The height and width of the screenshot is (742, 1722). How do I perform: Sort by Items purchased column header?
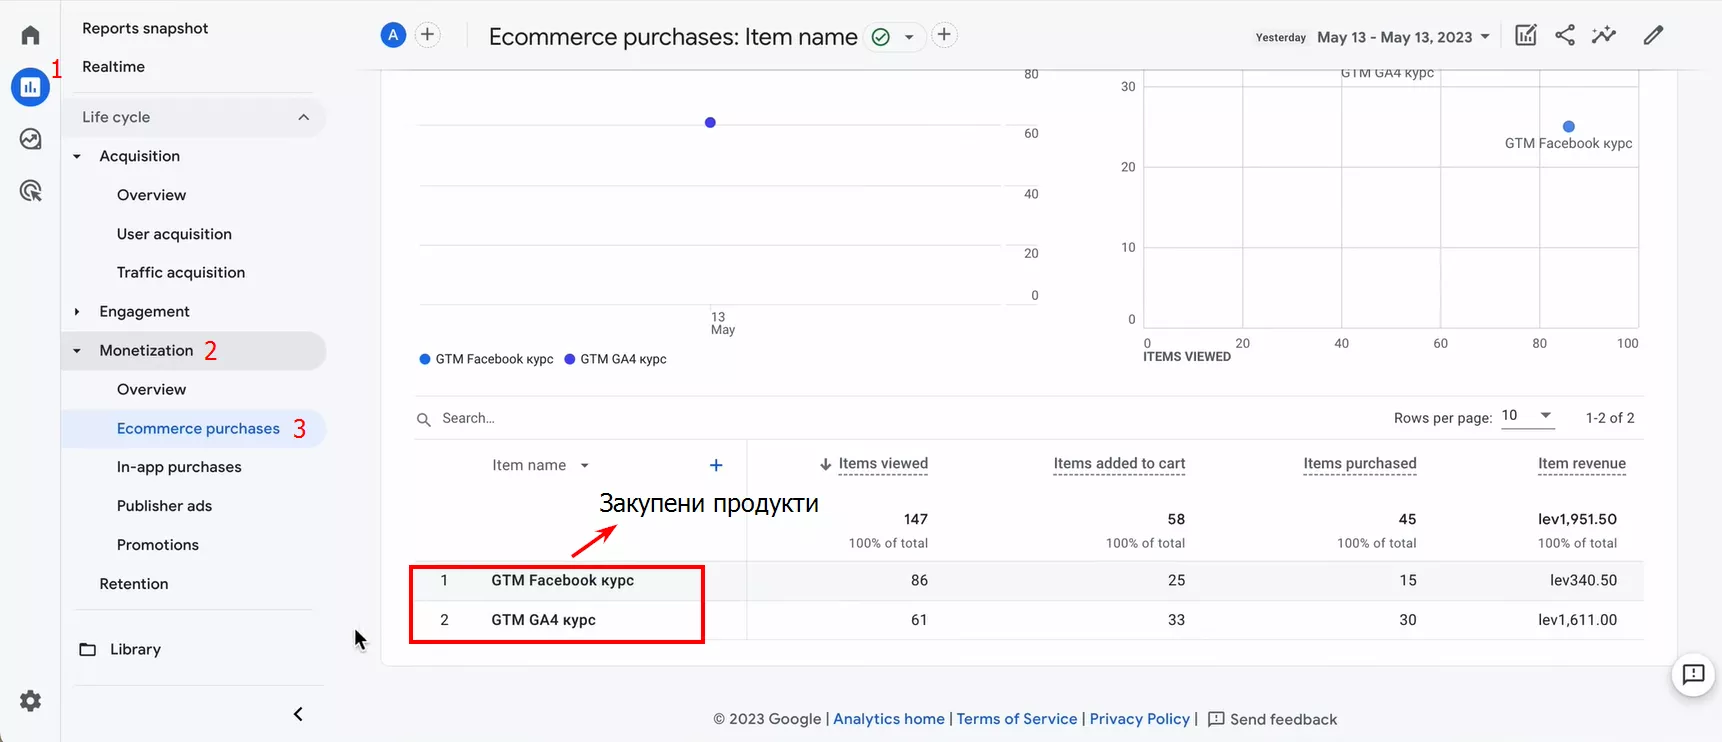1360,464
